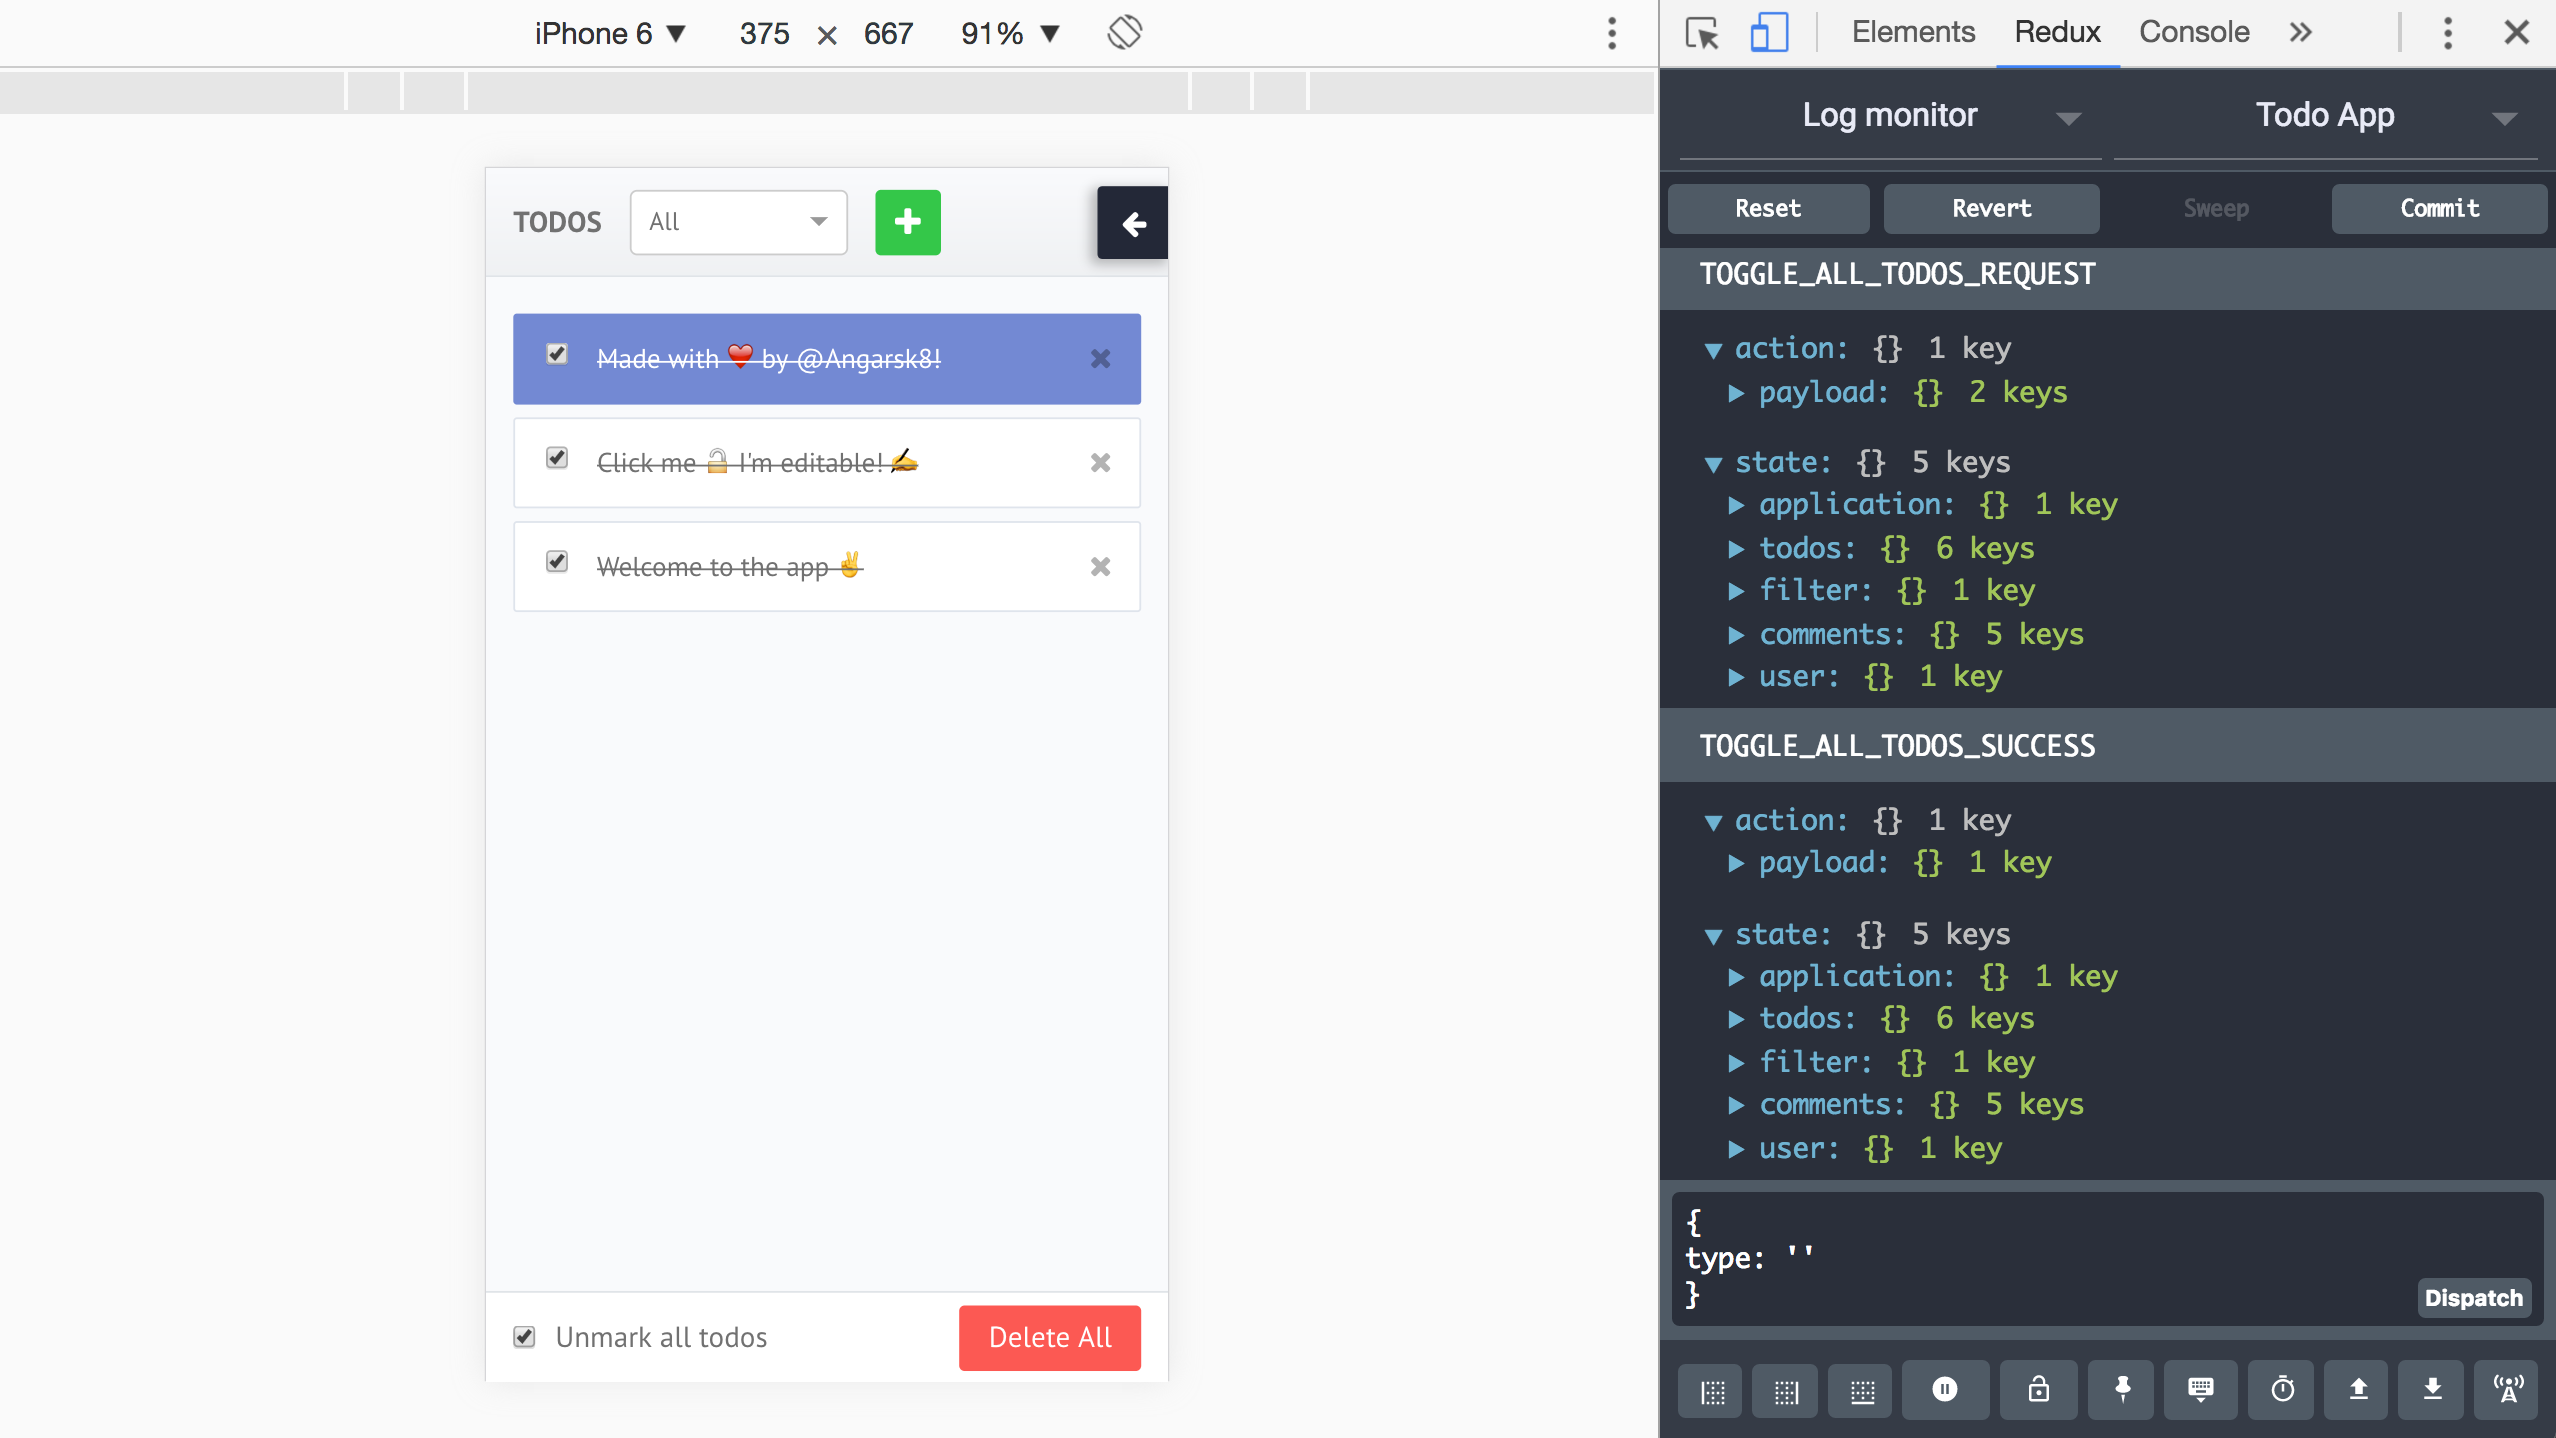Switch to the Elements tab
2556x1438 pixels.
coord(1912,32)
